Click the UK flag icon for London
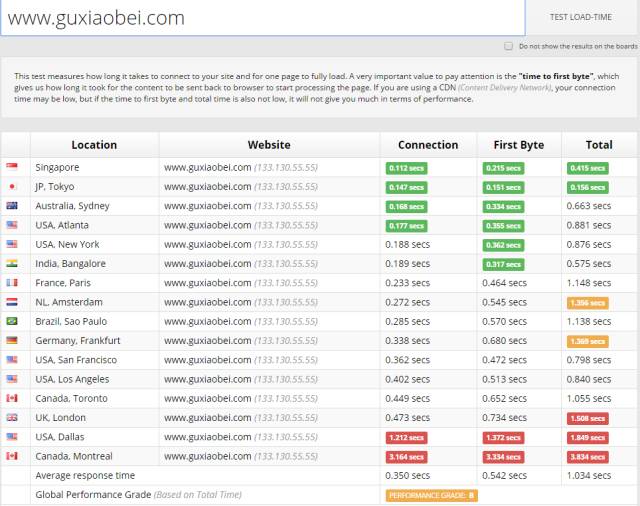Screen dimensions: 640x506 12,417
